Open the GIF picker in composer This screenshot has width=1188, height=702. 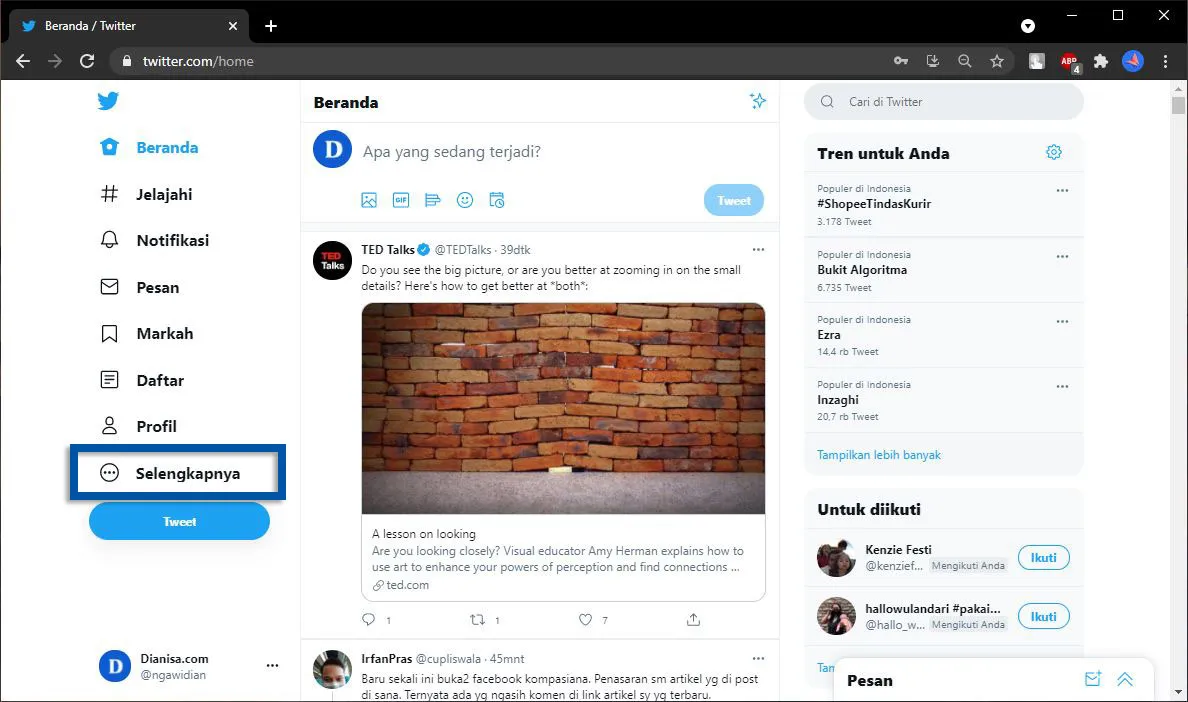401,200
